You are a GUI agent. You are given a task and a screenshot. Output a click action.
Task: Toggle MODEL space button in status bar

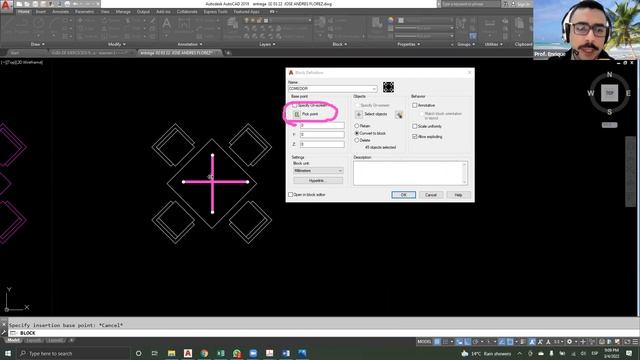pyautogui.click(x=424, y=342)
